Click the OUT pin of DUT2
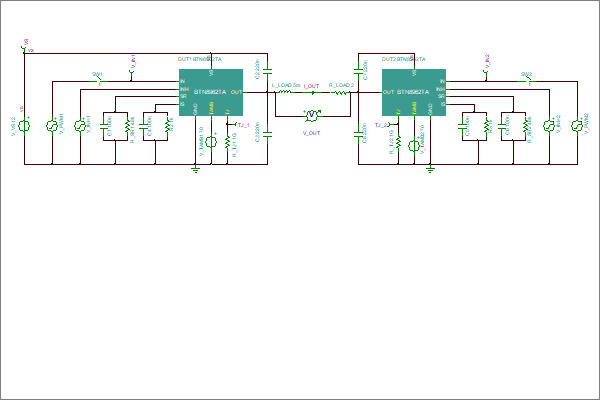 [388, 92]
